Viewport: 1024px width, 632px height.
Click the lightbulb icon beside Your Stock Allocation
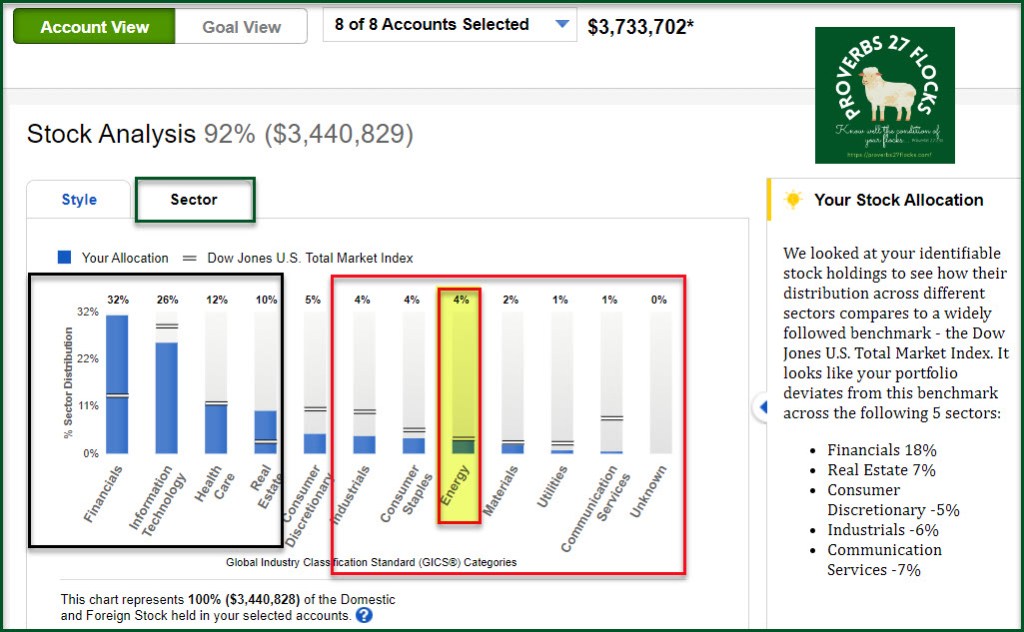coord(793,200)
